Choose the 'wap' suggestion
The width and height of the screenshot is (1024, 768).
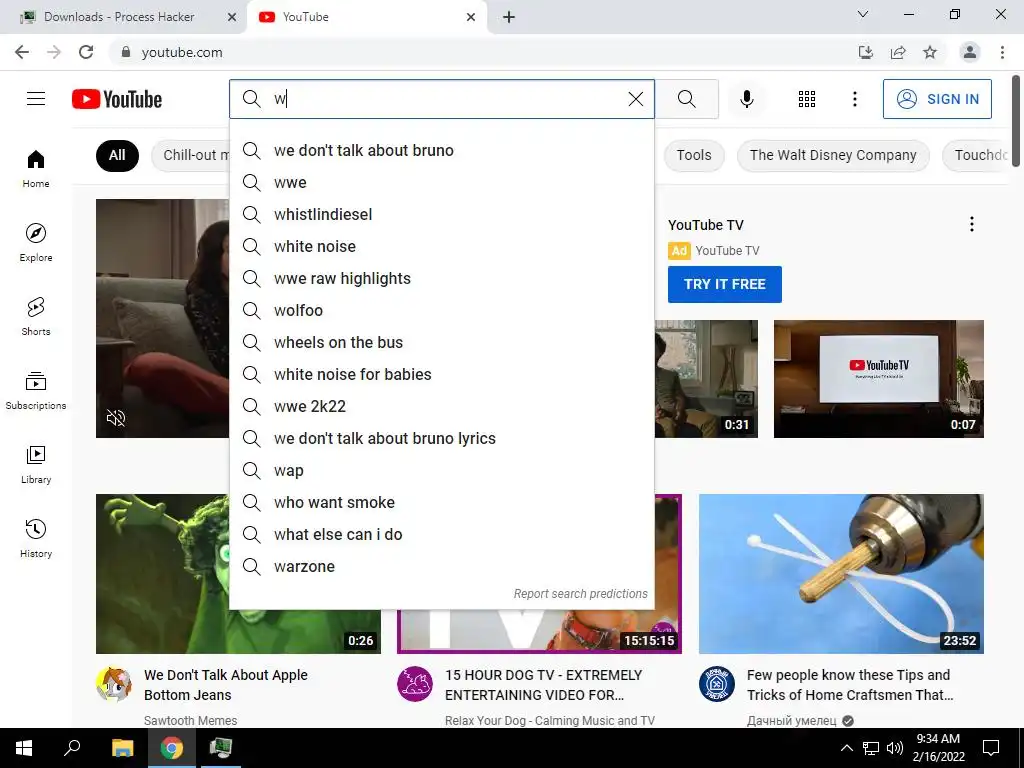441,470
